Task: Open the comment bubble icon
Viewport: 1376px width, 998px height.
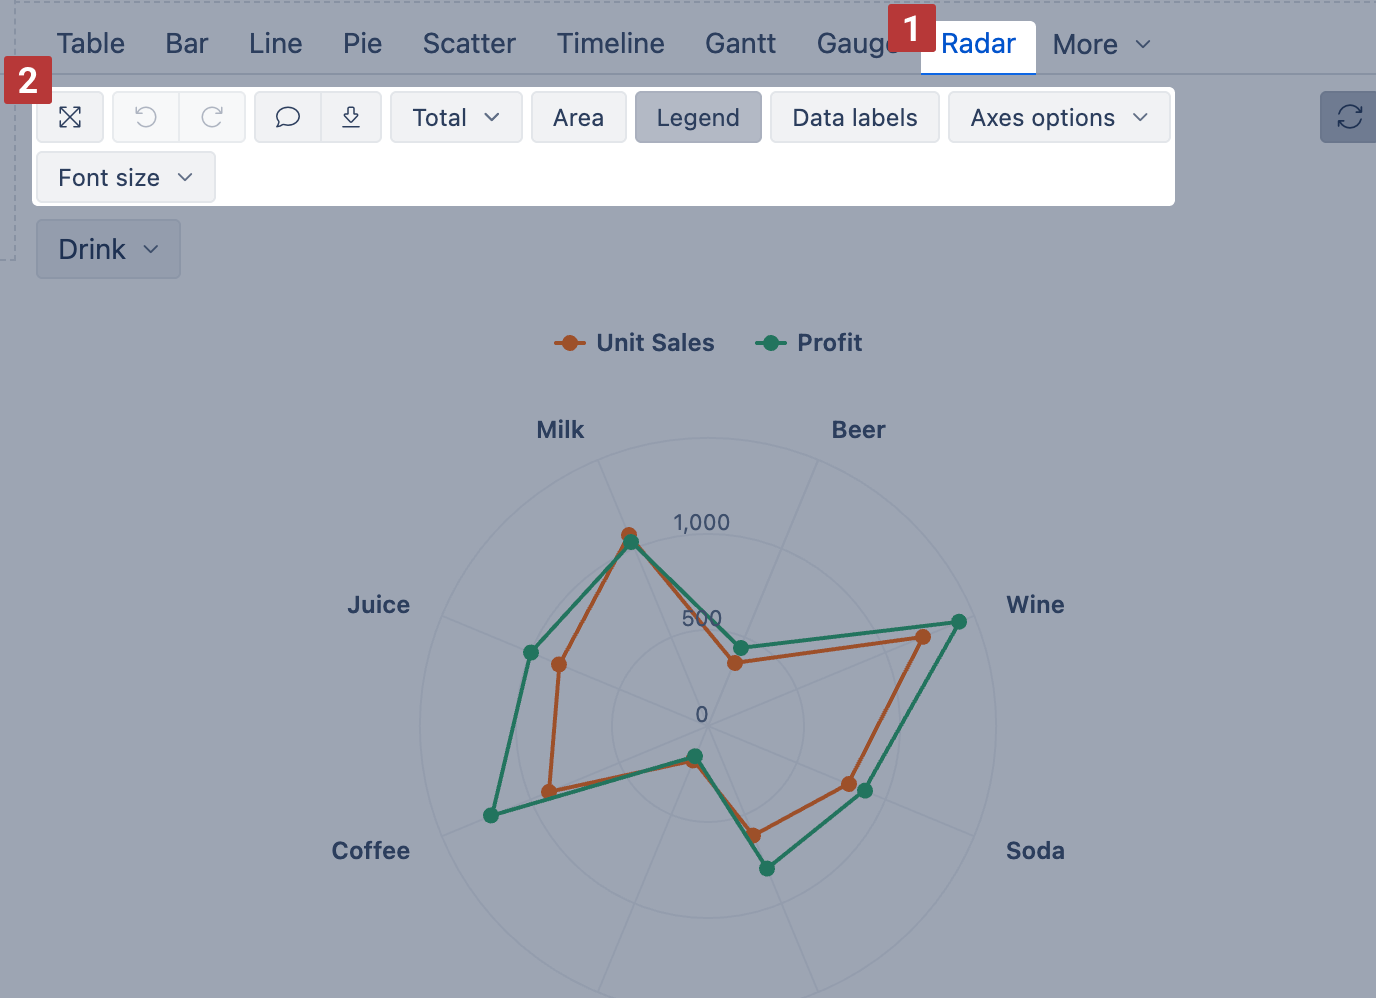Action: 288,117
